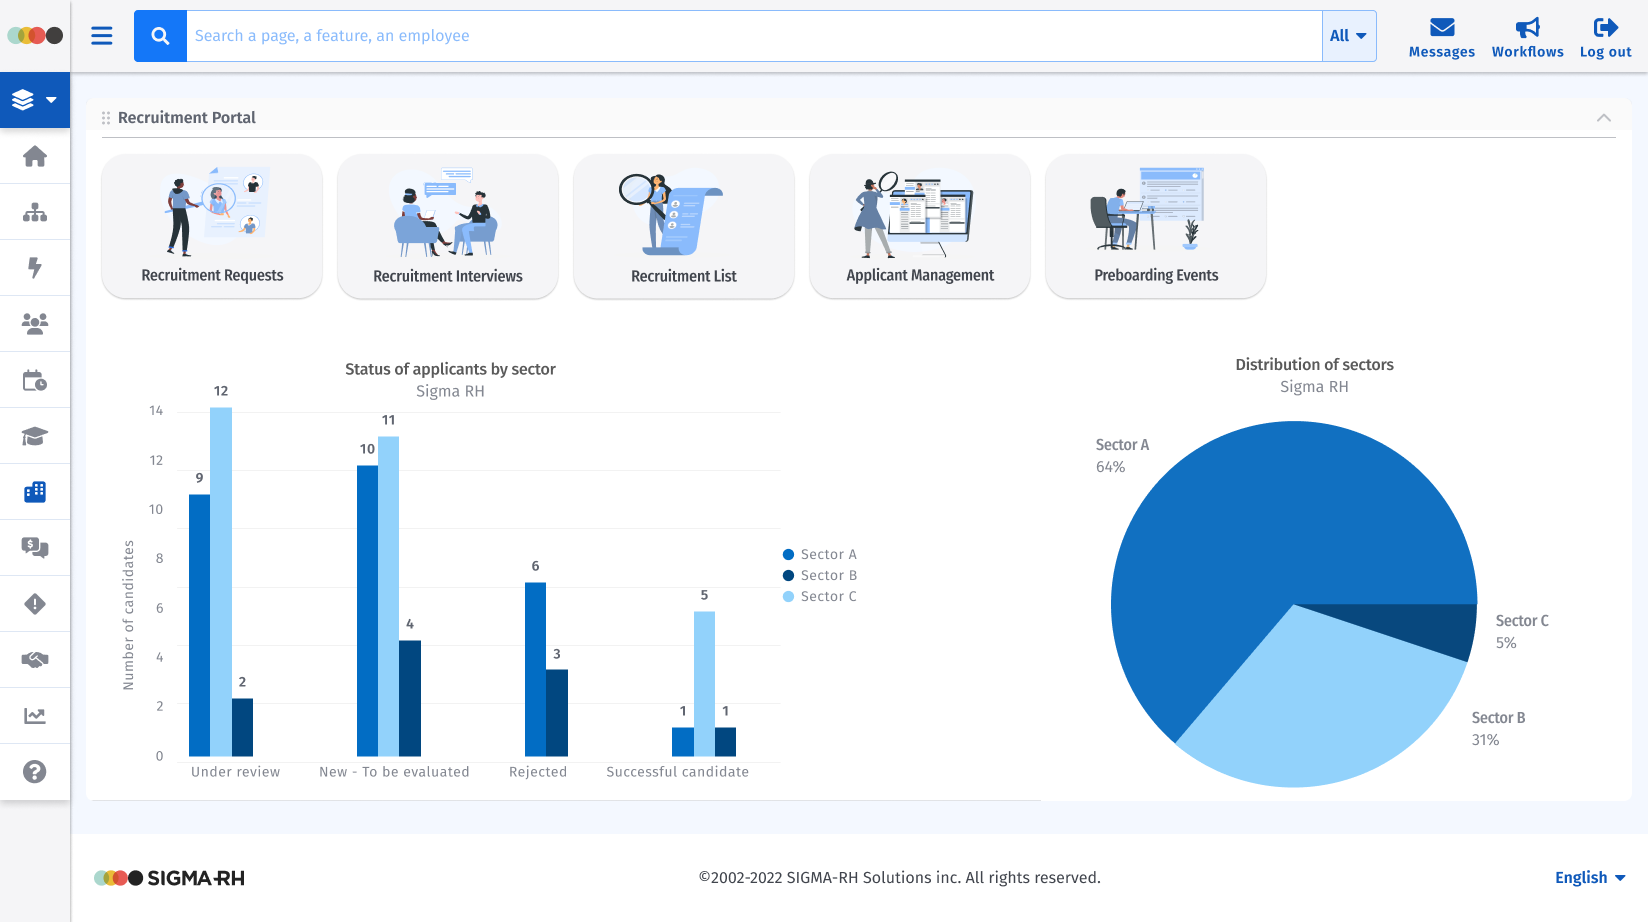Open the warning diamond sidebar icon

pos(35,604)
